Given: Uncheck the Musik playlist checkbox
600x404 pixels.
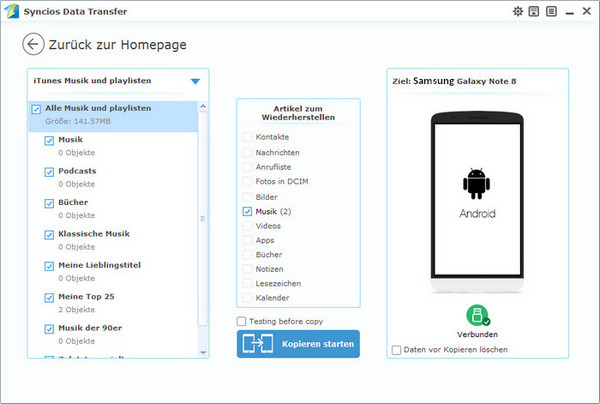Looking at the screenshot, I should tap(49, 141).
